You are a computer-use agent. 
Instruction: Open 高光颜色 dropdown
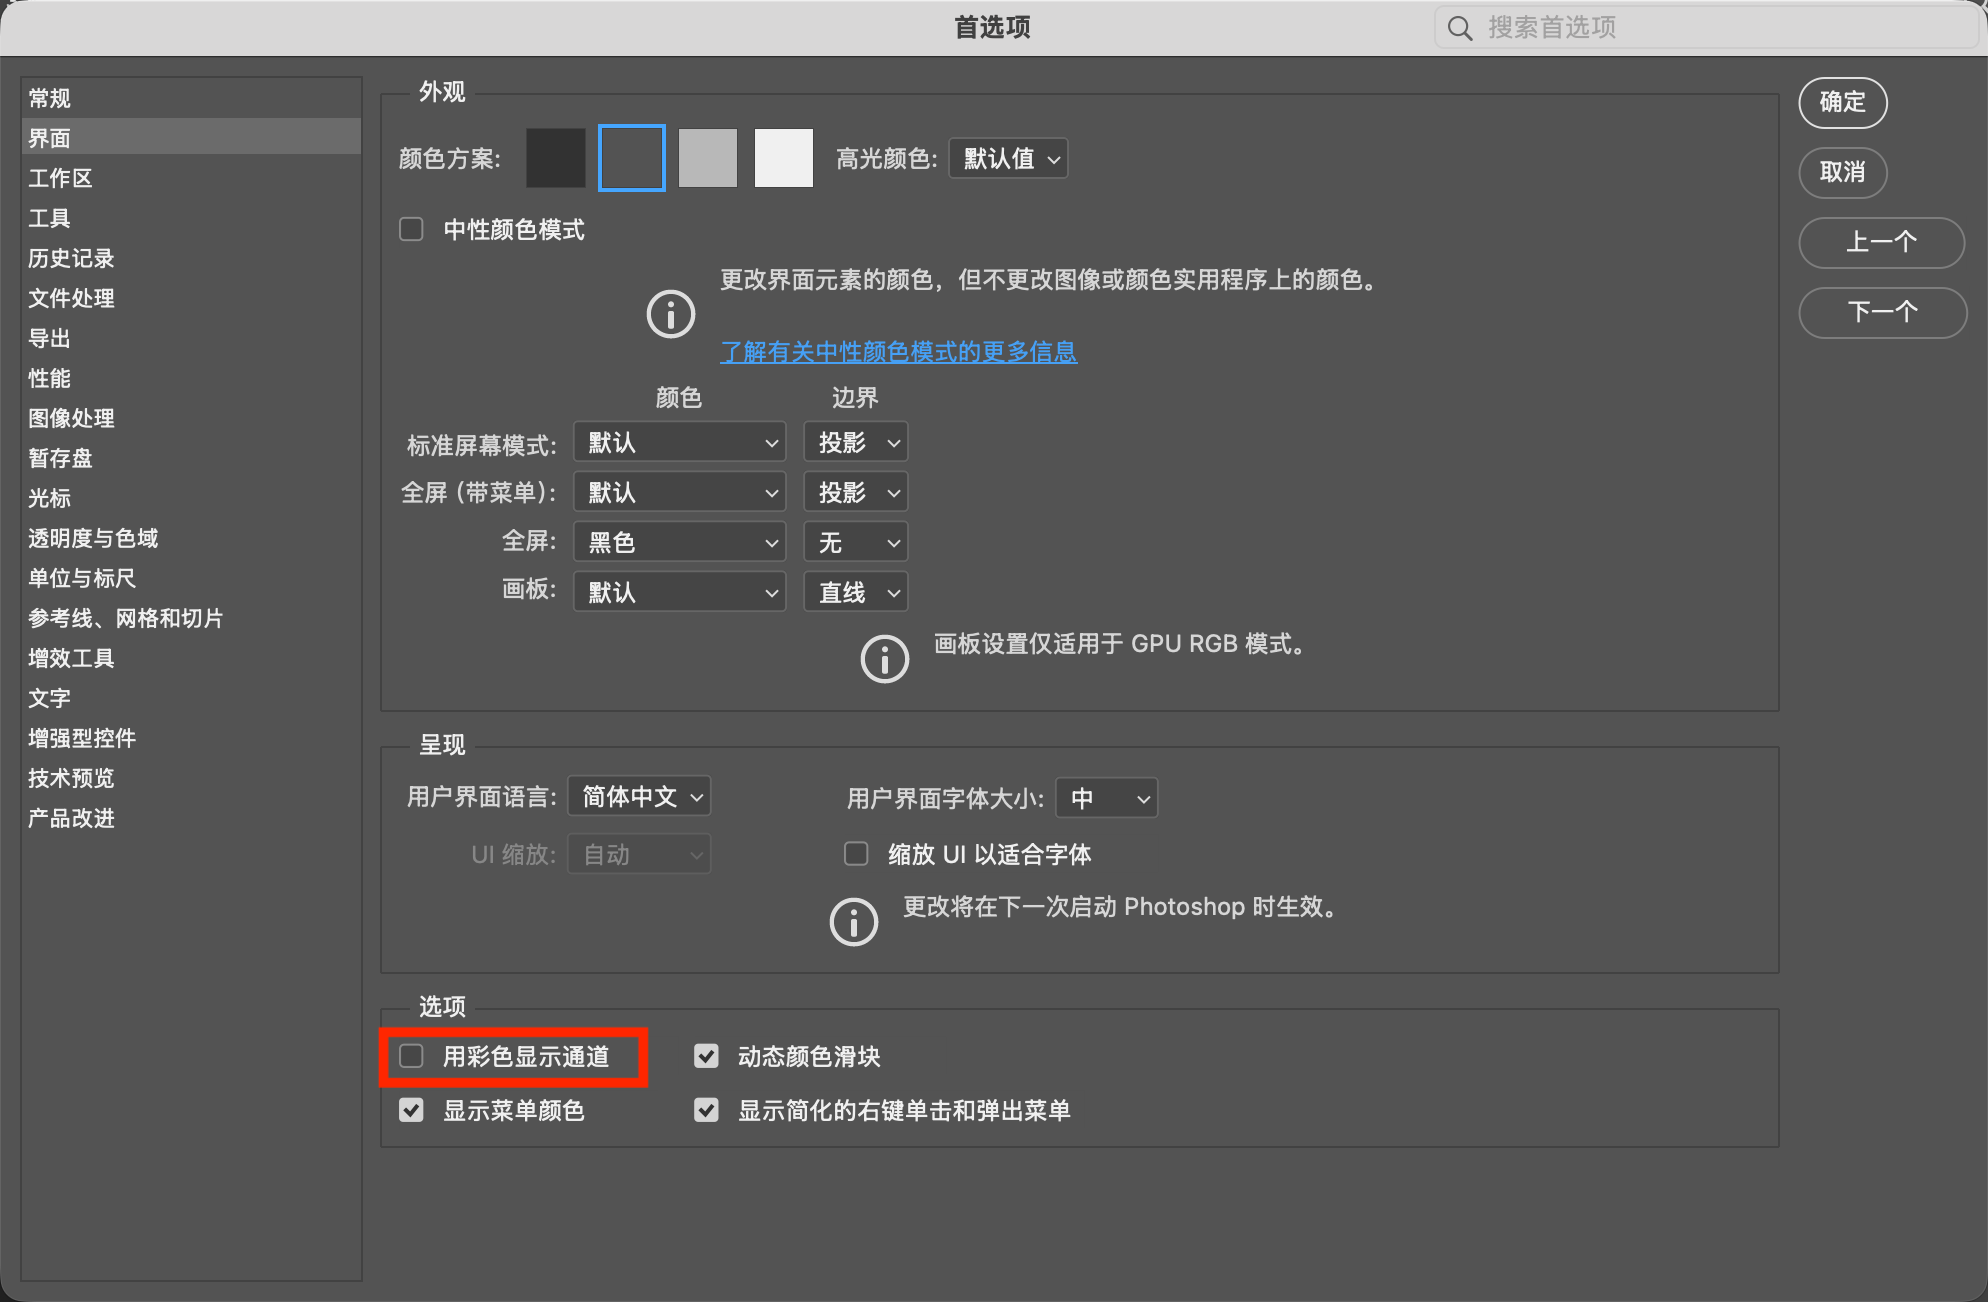coord(1008,158)
